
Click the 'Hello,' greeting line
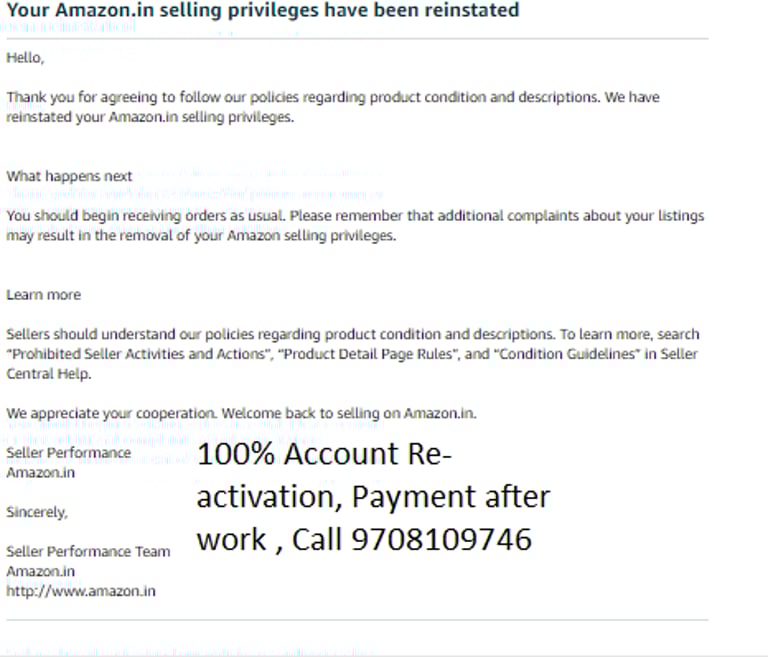click(x=25, y=58)
